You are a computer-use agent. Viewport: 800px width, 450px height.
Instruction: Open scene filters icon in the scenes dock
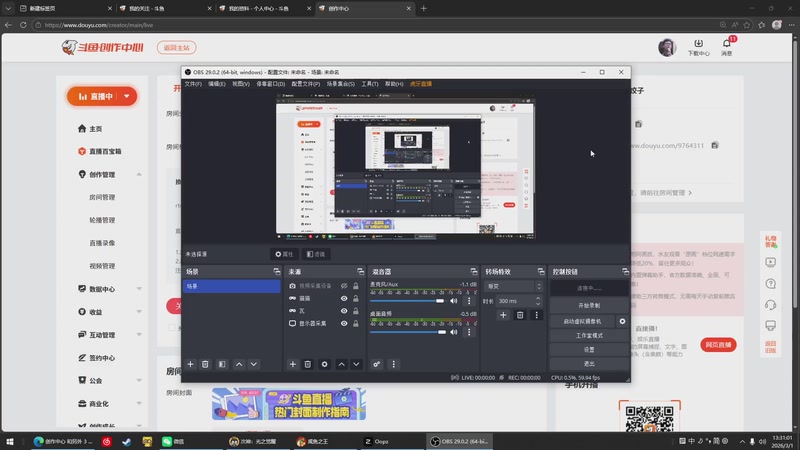pyautogui.click(x=222, y=364)
